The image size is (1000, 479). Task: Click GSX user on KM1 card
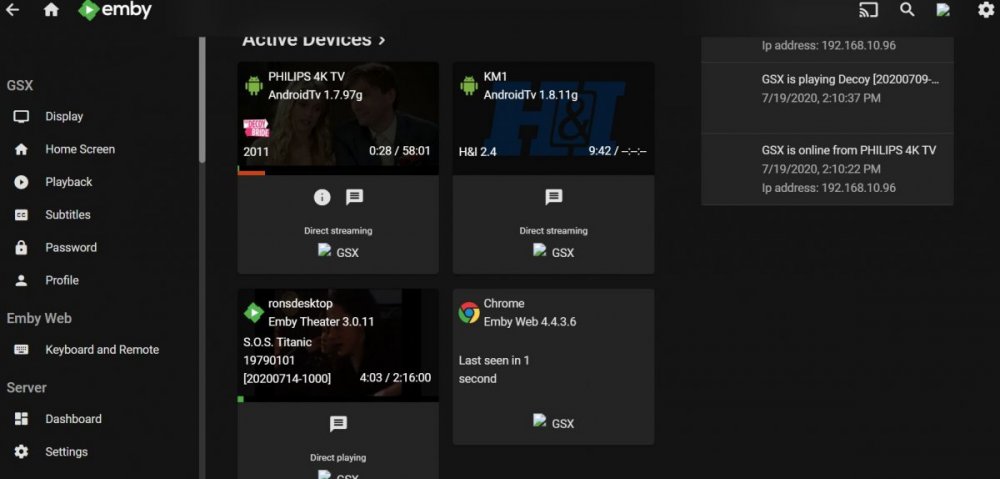tap(554, 252)
